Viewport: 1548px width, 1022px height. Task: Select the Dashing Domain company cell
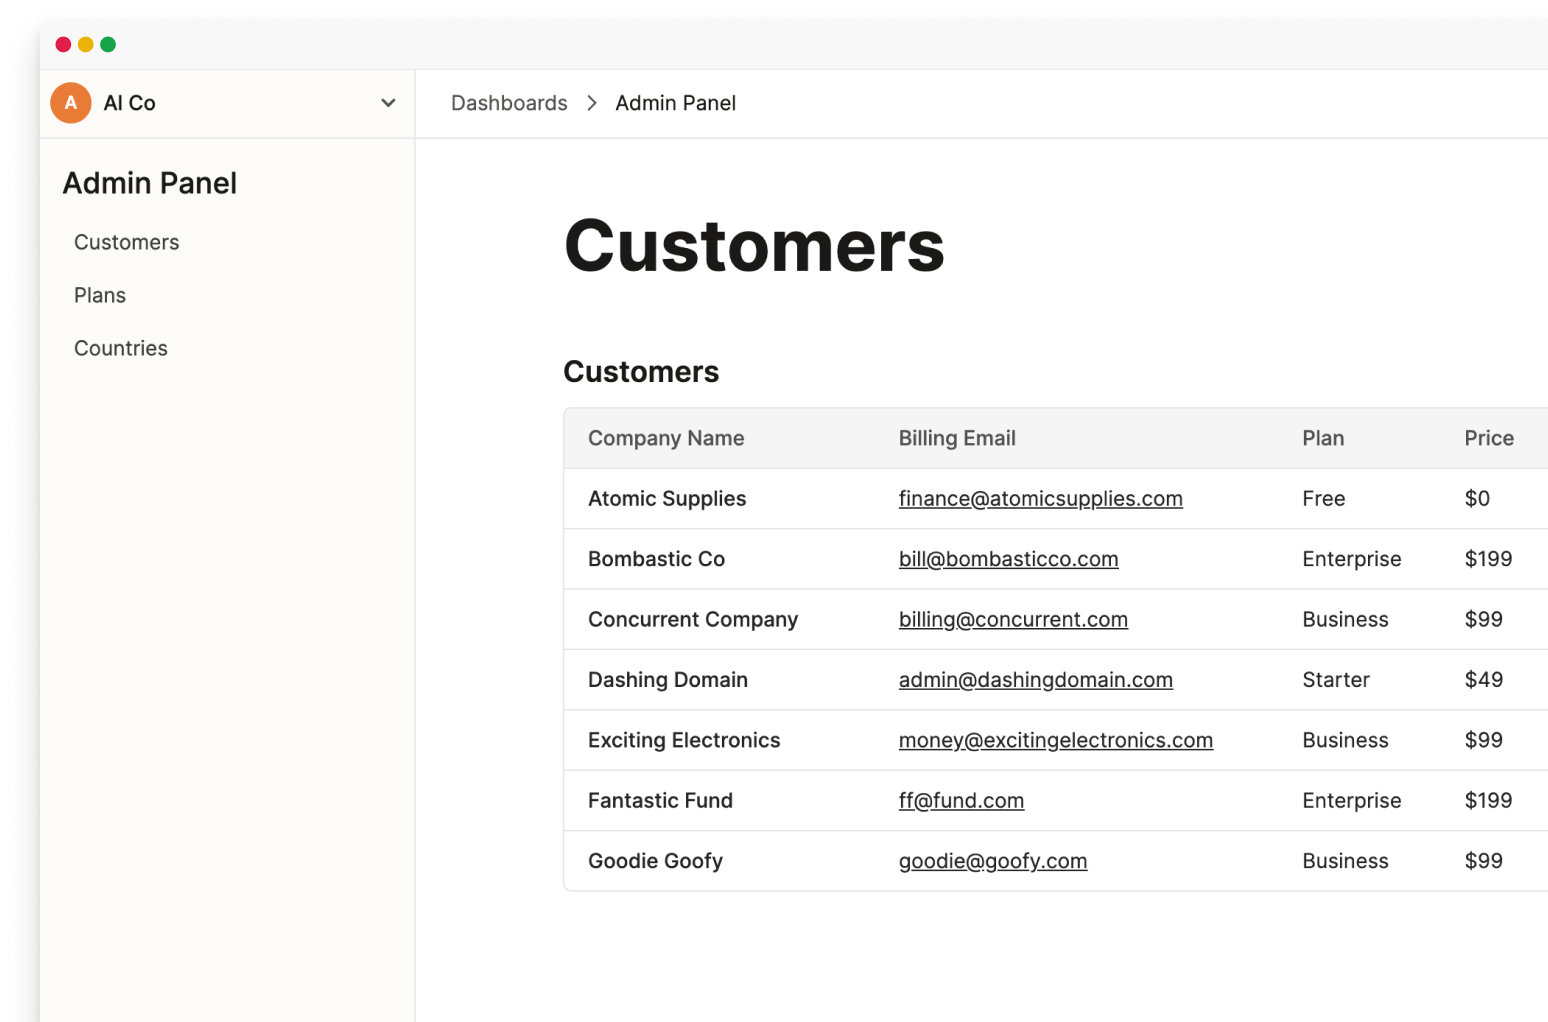668,680
